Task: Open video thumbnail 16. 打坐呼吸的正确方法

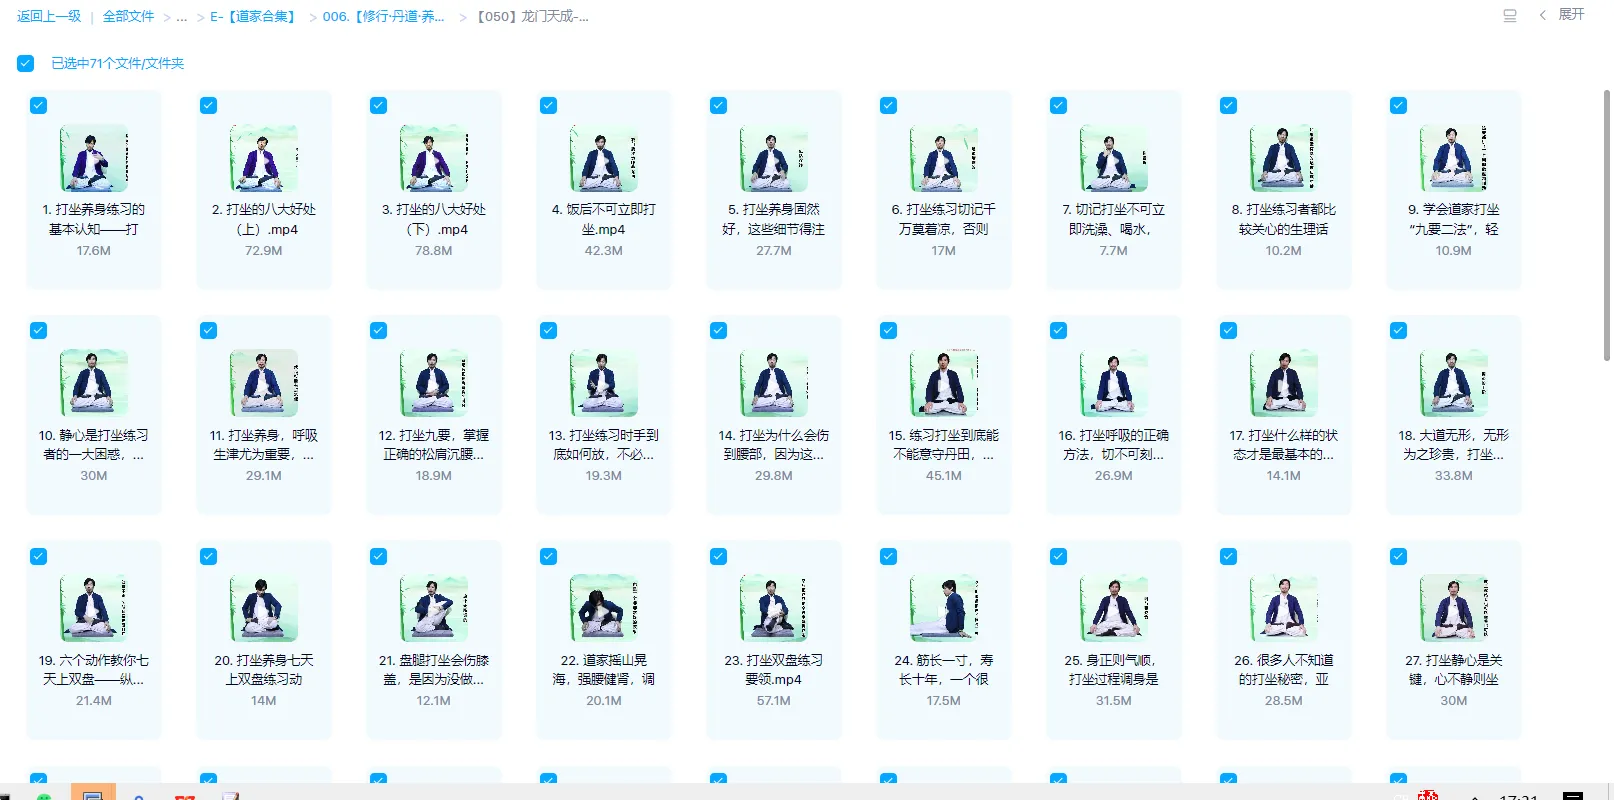Action: (1114, 383)
